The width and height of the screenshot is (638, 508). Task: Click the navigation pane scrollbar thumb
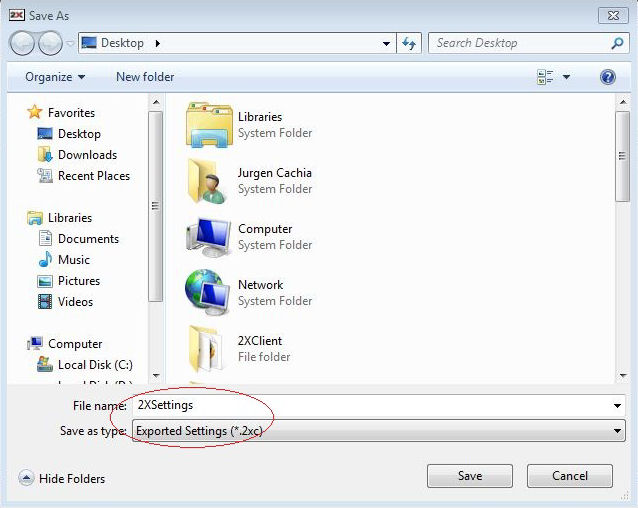click(x=155, y=206)
